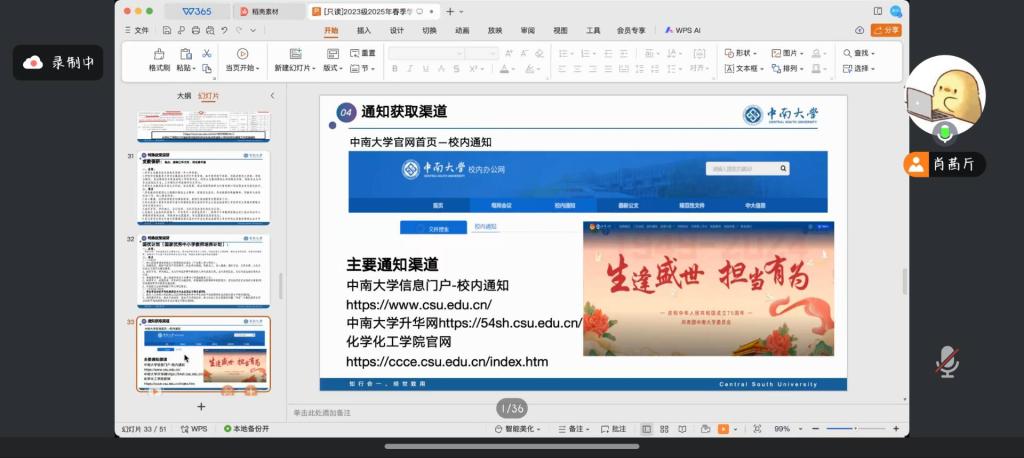This screenshot has height=458, width=1024.
Task: Click the Format Painter (格式刷) icon
Action: pos(159,54)
